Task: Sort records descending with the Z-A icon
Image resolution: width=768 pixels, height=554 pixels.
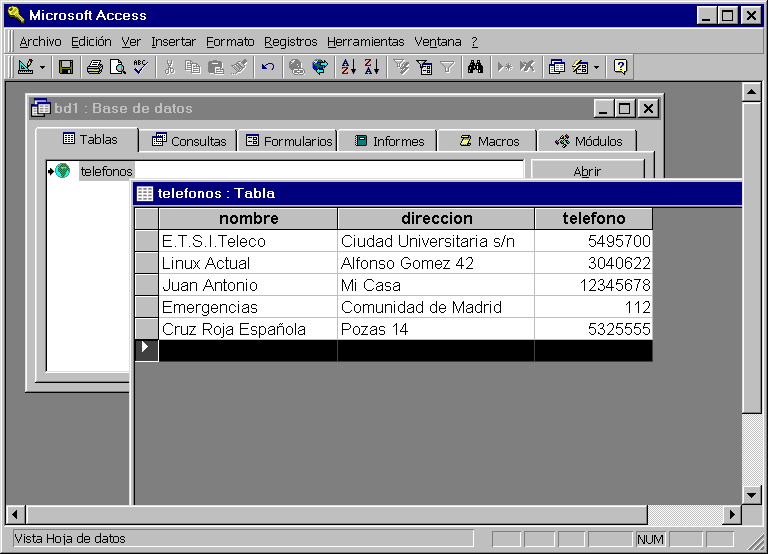Action: pos(371,67)
